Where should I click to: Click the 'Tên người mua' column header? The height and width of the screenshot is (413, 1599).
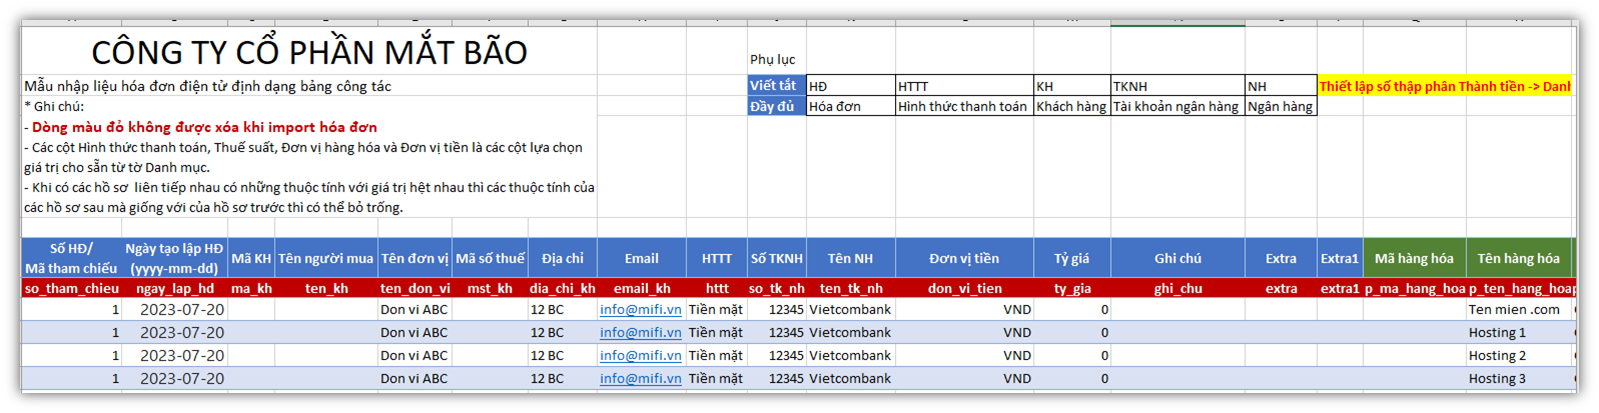pyautogui.click(x=325, y=258)
